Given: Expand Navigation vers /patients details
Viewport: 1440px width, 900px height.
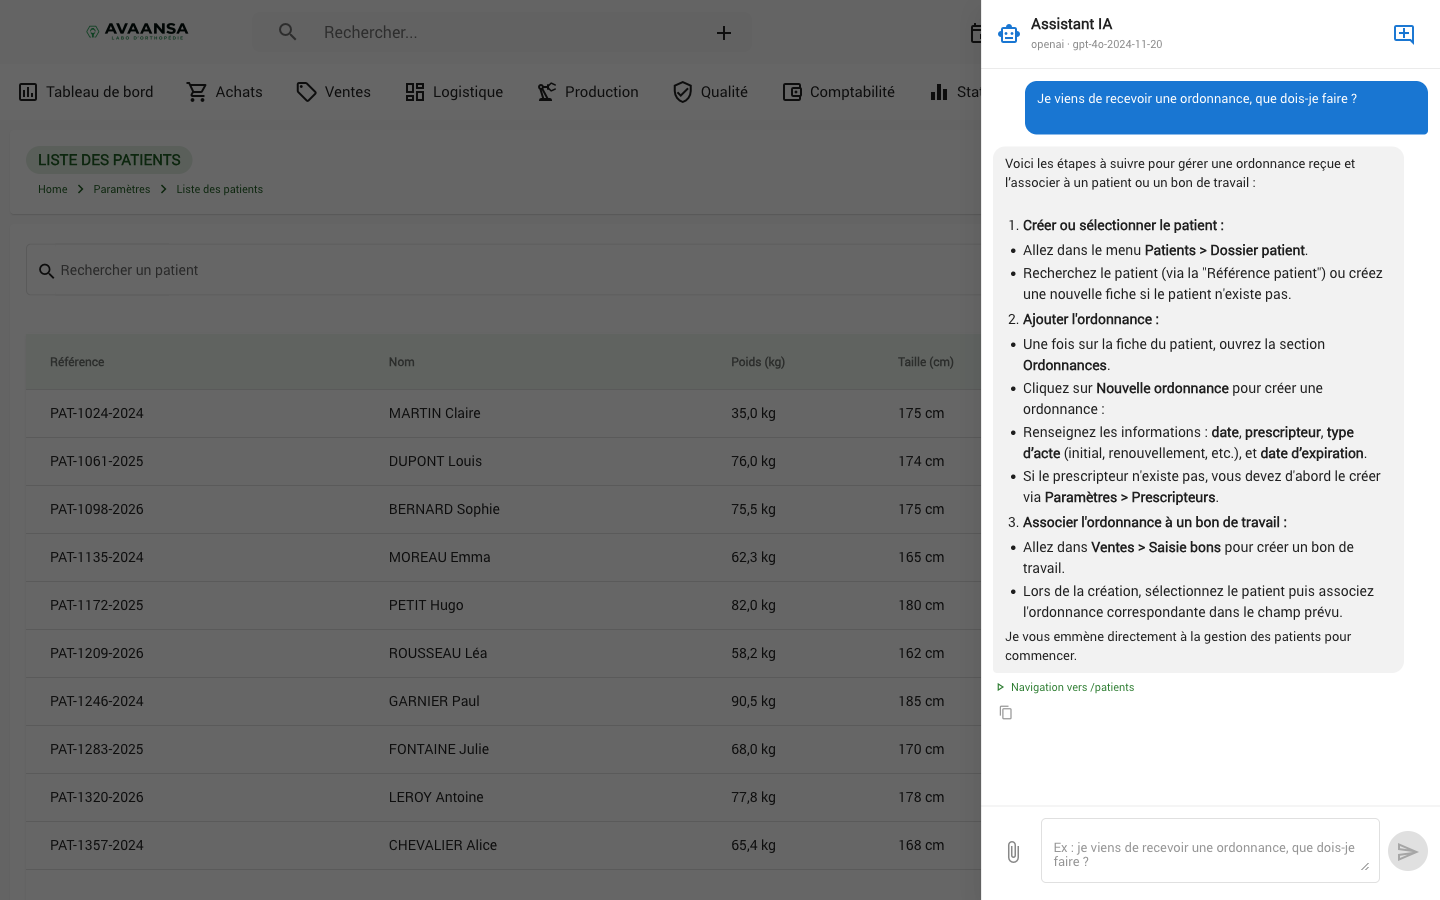Looking at the screenshot, I should pyautogui.click(x=1066, y=687).
